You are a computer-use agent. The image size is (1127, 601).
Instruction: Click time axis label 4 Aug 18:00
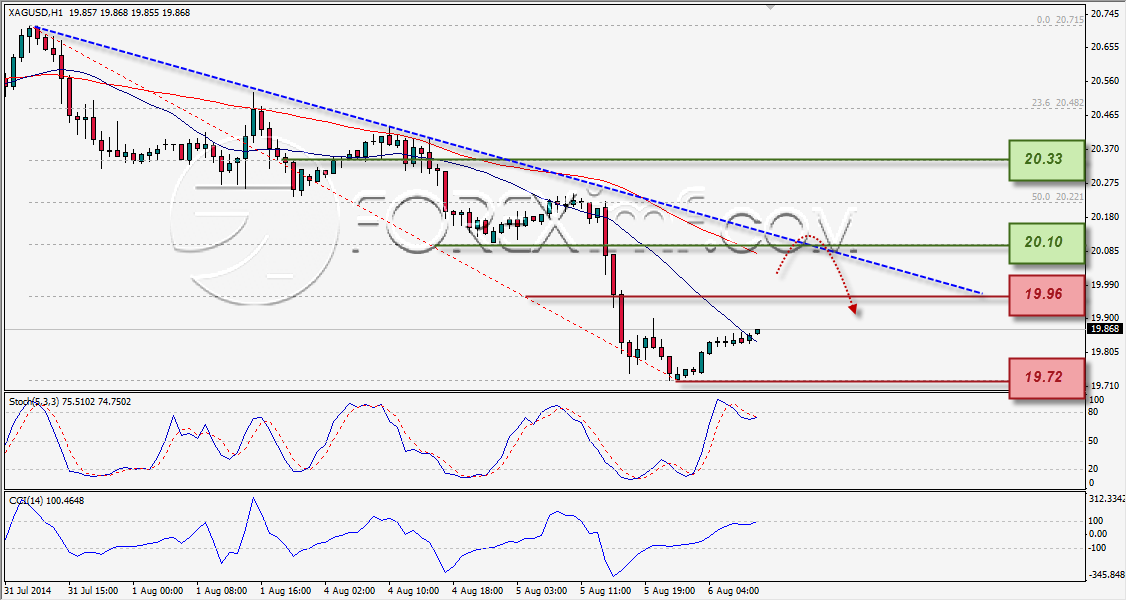(477, 591)
